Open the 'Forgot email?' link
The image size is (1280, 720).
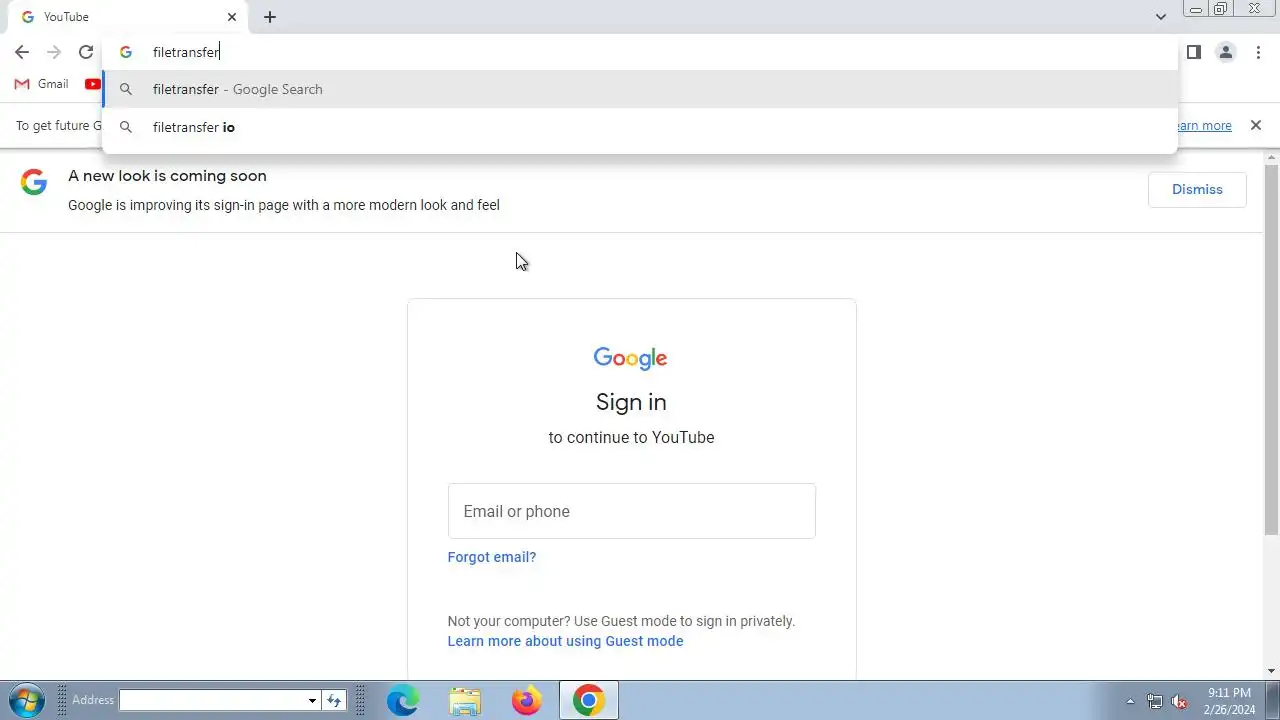click(492, 557)
